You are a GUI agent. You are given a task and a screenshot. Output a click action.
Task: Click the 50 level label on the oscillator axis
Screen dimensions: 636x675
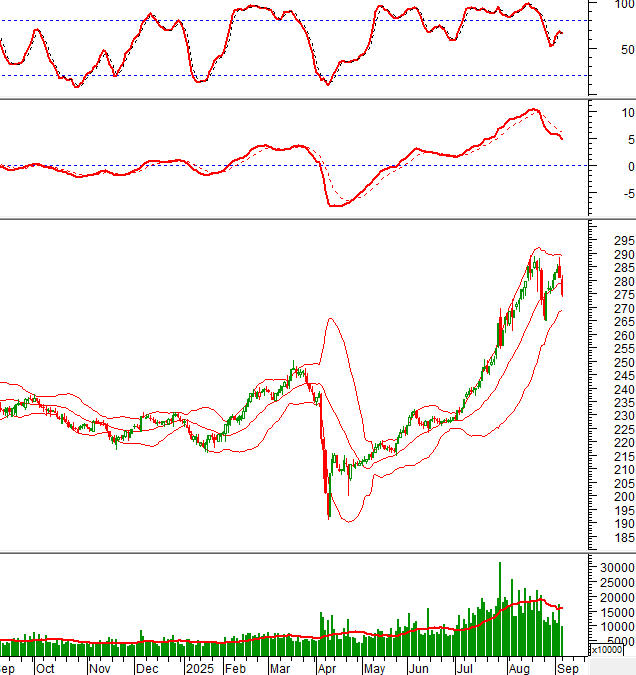[628, 50]
